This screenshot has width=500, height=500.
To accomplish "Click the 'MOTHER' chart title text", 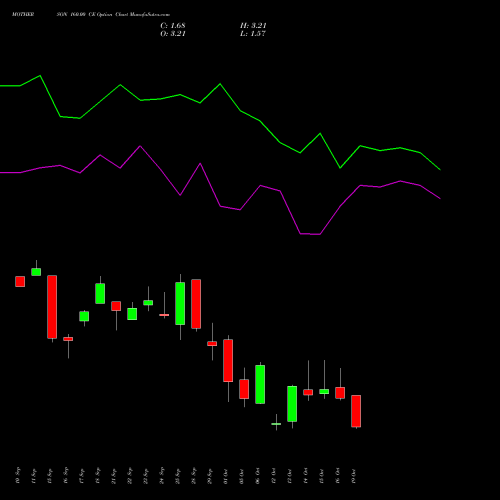I will [23, 15].
